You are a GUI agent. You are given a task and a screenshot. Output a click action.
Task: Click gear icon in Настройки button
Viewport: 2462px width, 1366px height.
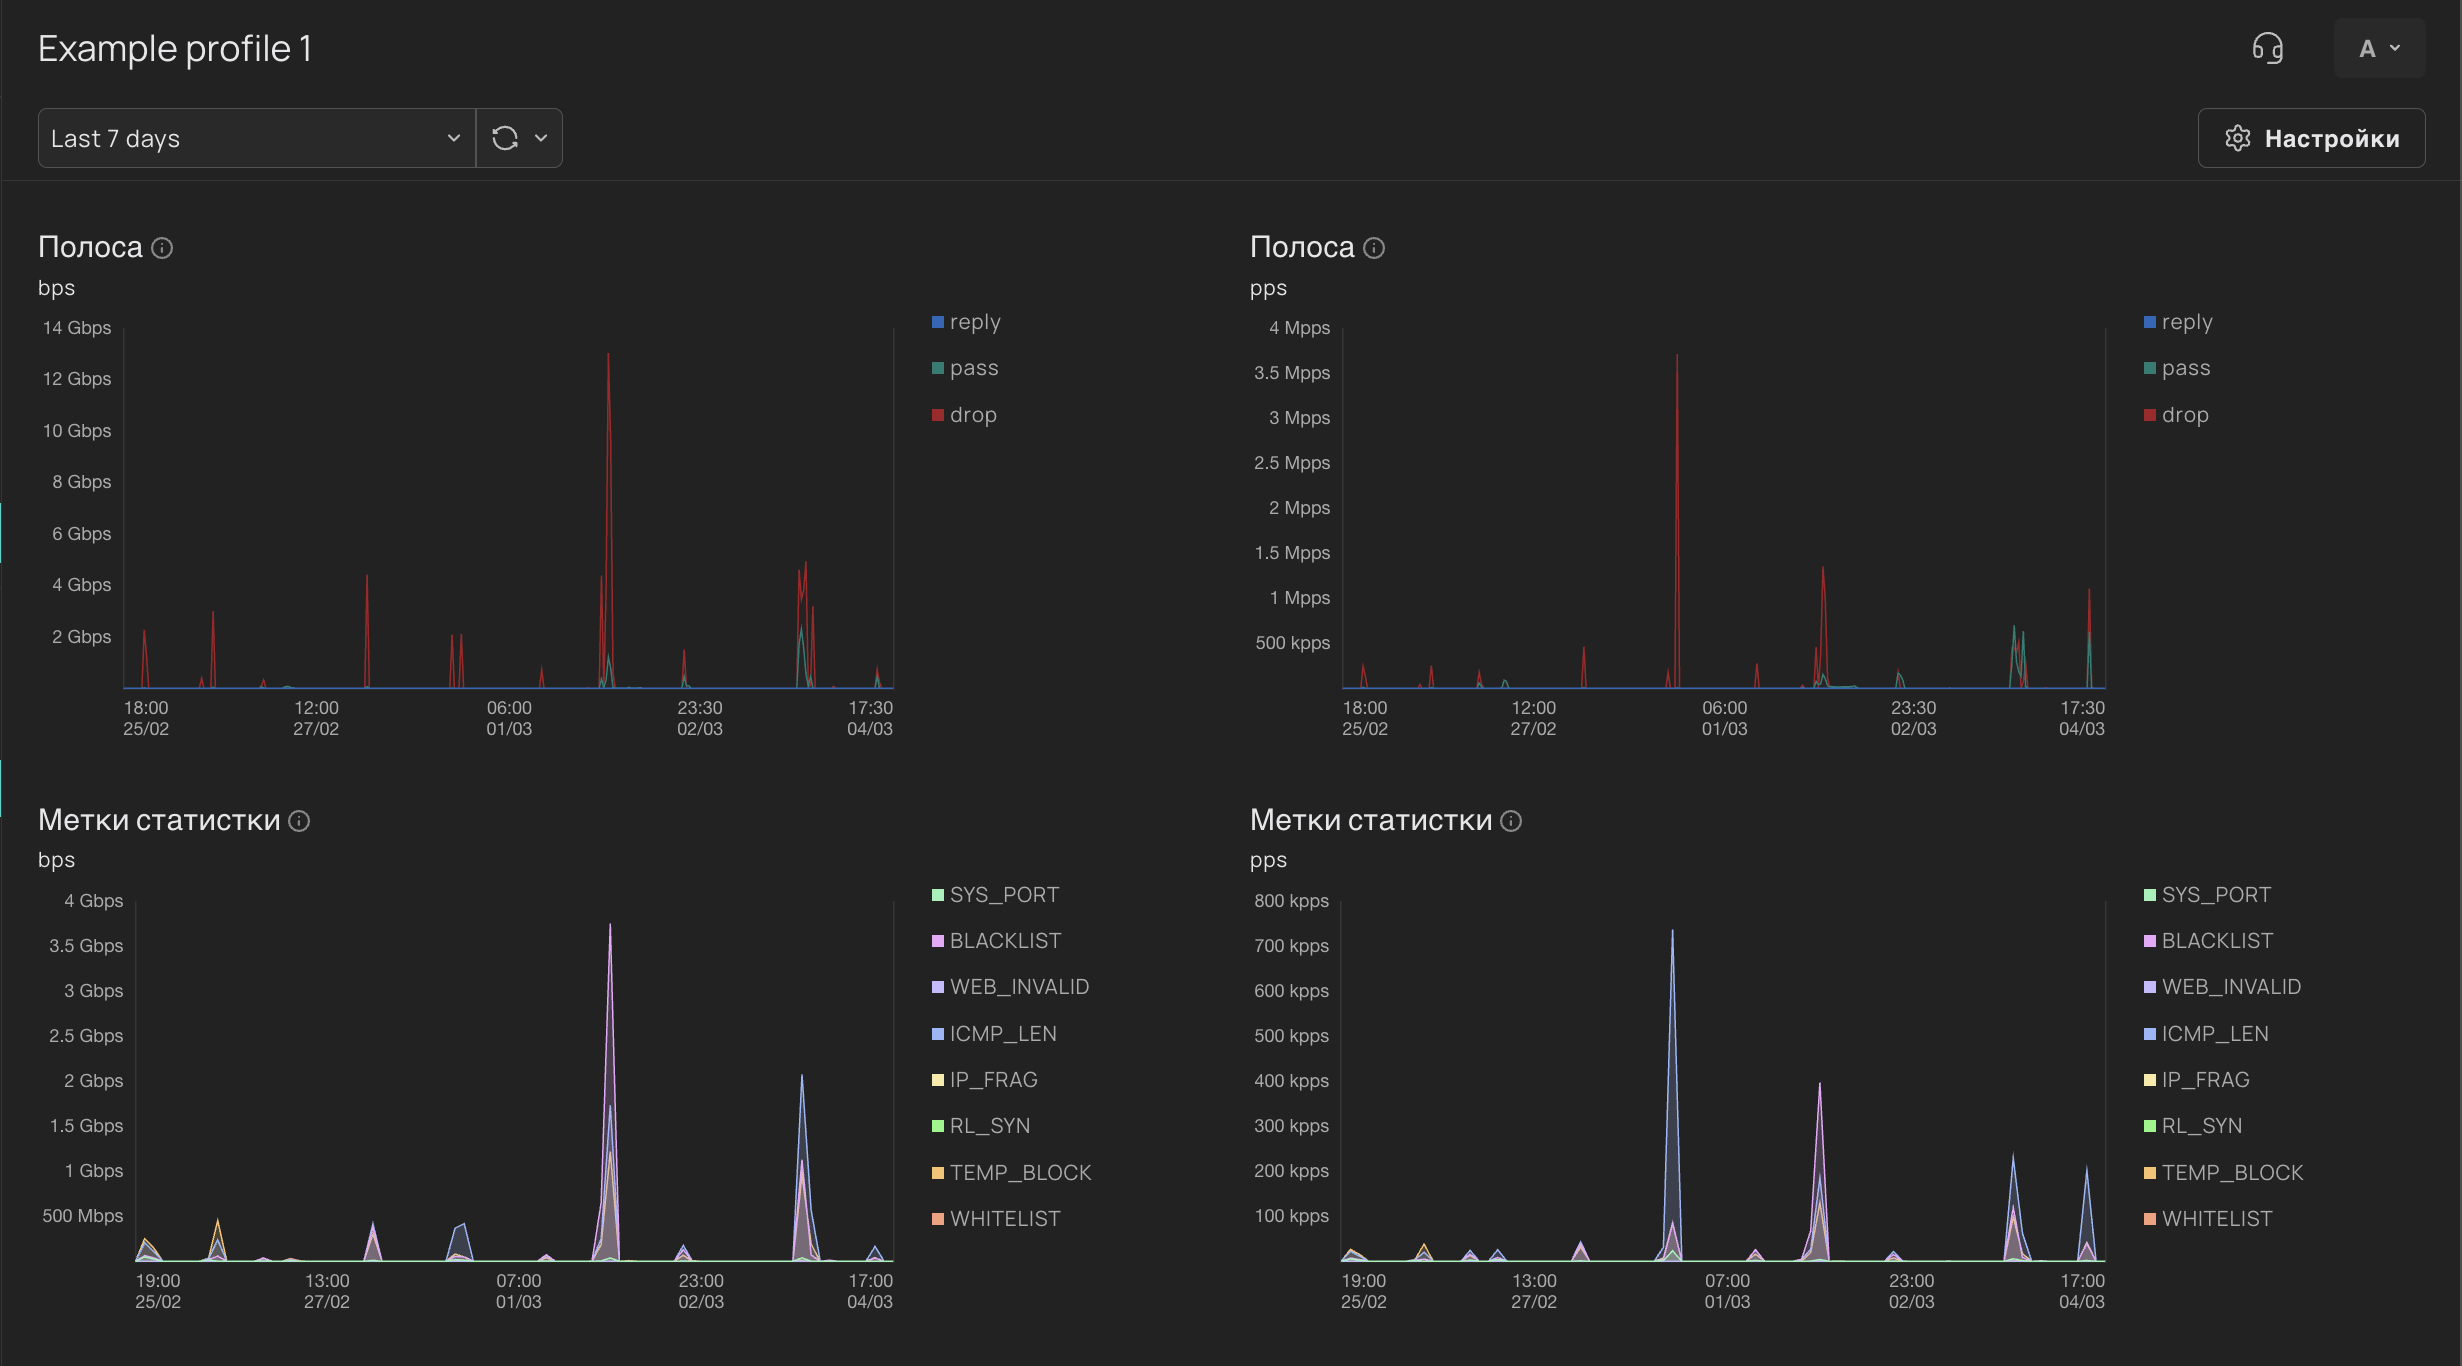(x=2238, y=138)
